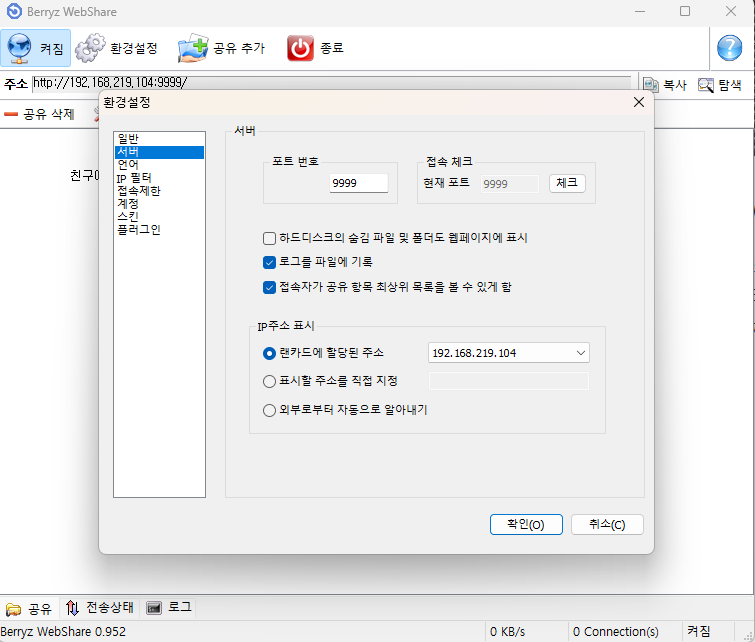Click Berryz WebShare 0.952 status text
Screen dimensions: 755x642
pyautogui.click(x=63, y=632)
